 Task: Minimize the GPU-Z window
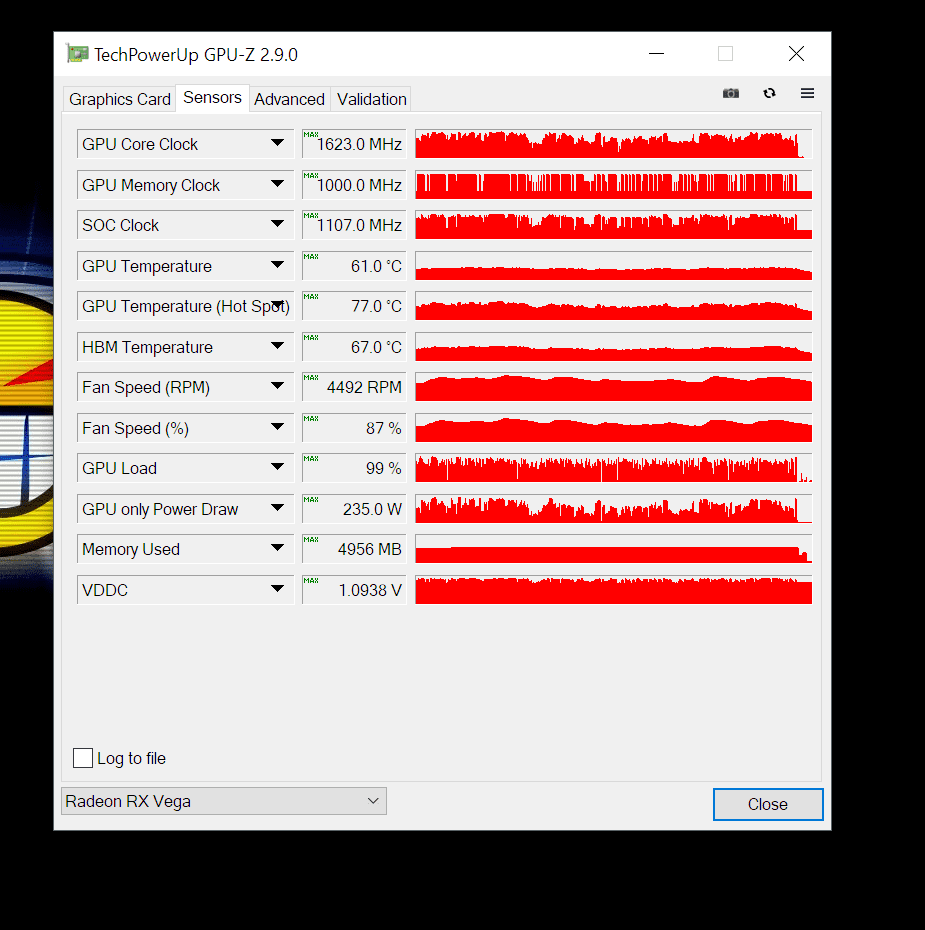[656, 54]
